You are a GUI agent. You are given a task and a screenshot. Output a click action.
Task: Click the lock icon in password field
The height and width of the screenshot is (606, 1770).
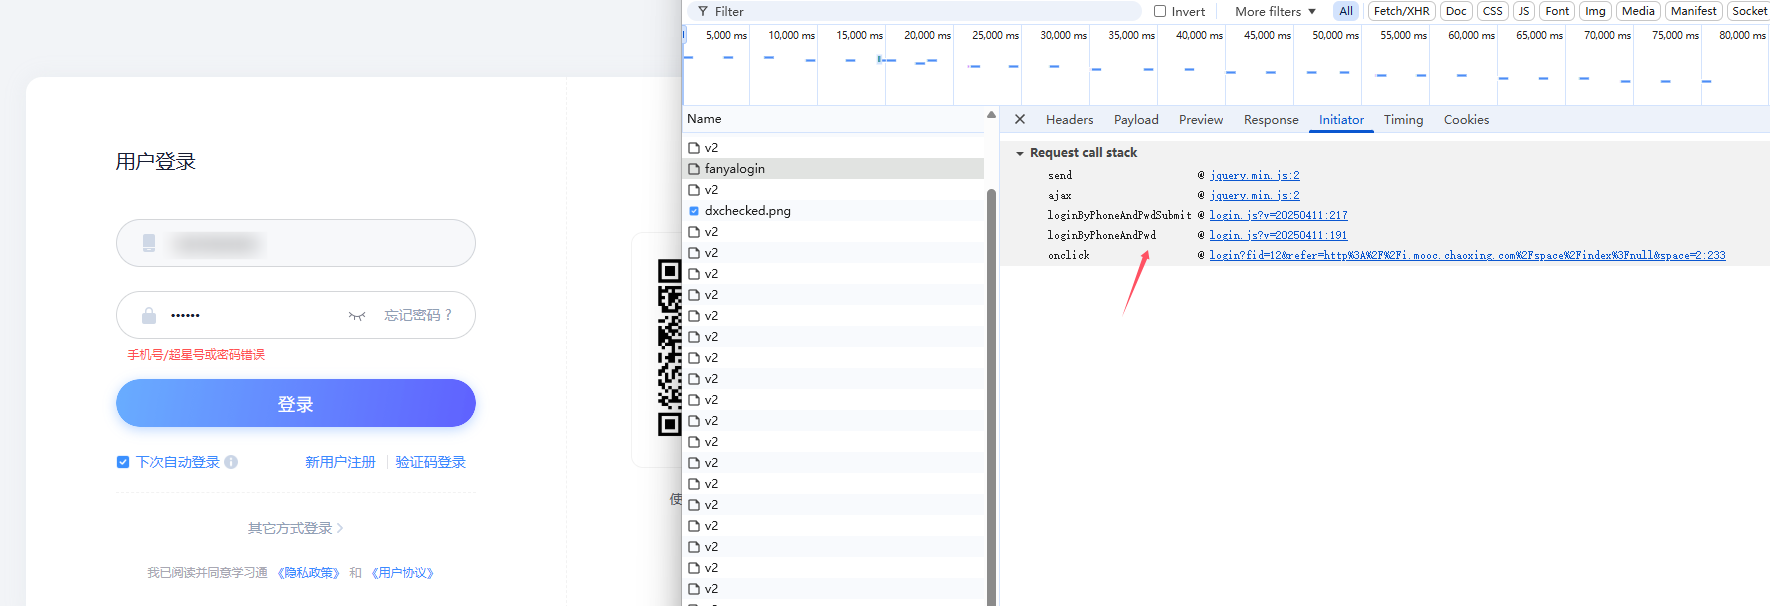click(149, 316)
